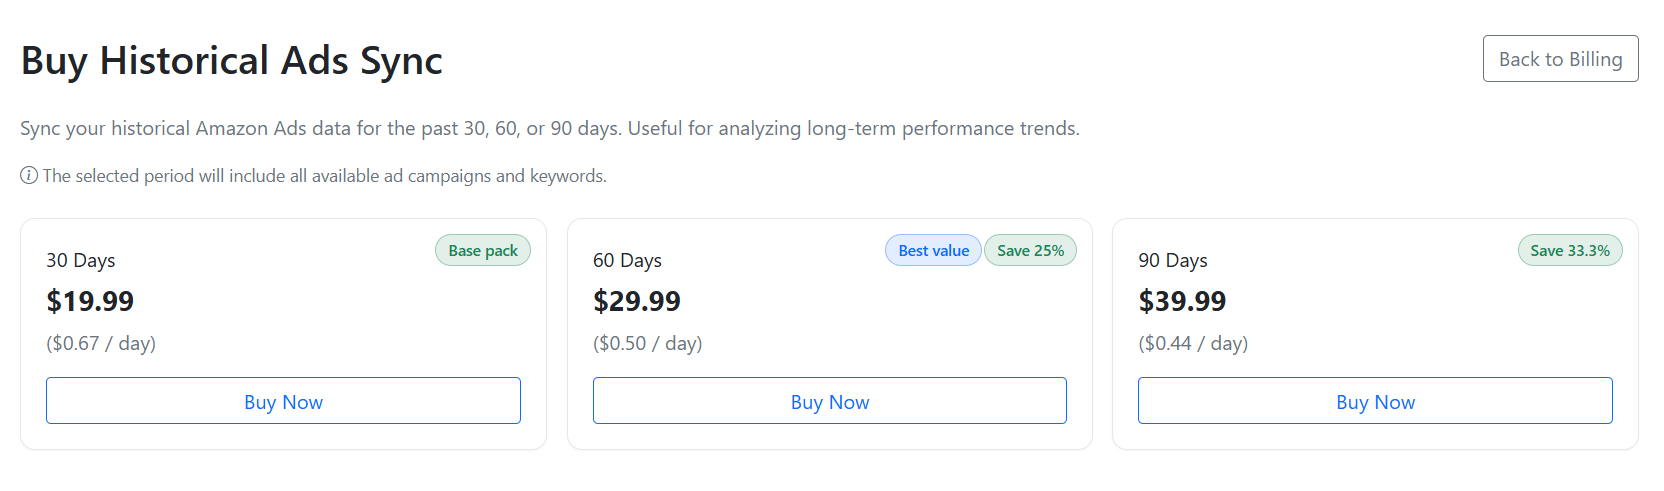The image size is (1664, 491).
Task: Click the $29.99 price
Action: [637, 301]
